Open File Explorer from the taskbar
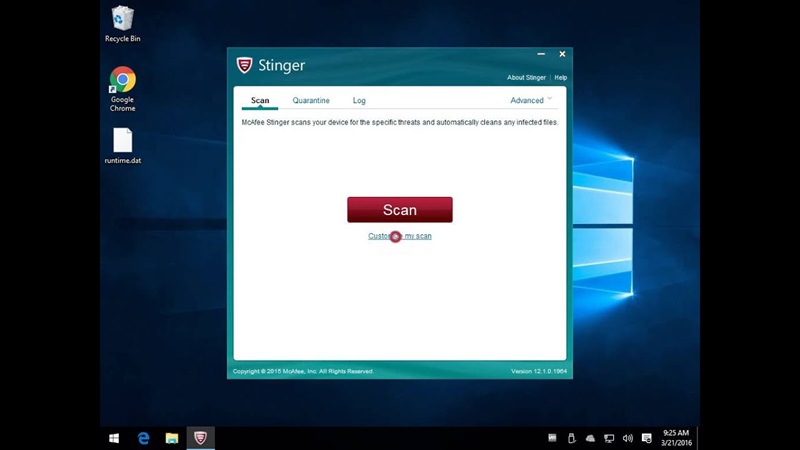 [x=172, y=438]
